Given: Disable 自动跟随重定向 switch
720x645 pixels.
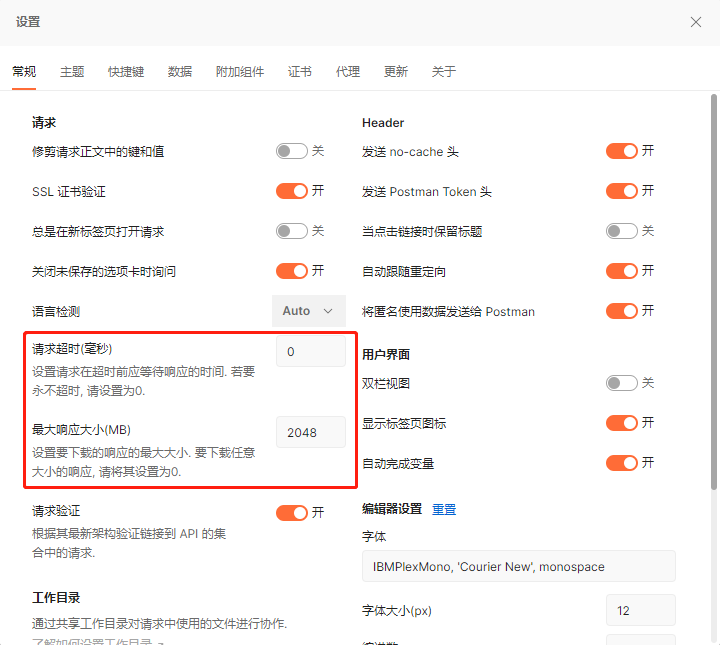Looking at the screenshot, I should click(622, 271).
